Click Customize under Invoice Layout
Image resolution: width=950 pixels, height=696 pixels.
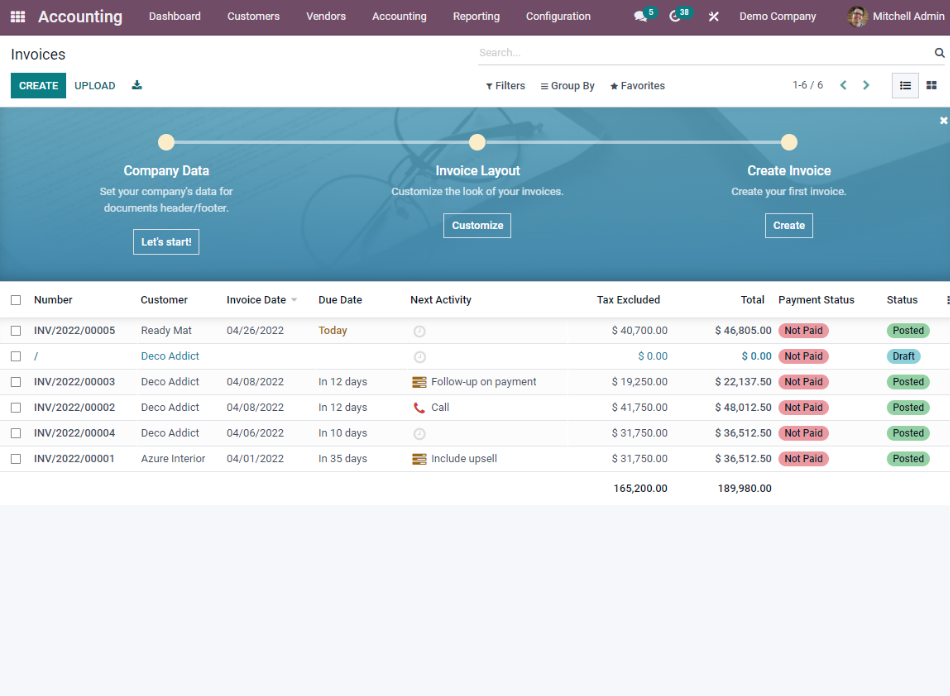pos(477,225)
